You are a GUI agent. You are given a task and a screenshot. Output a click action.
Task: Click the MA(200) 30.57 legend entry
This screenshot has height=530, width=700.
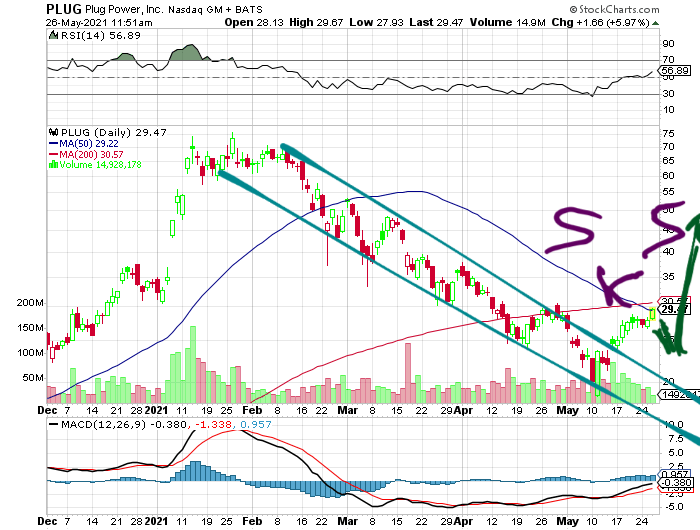[x=91, y=154]
